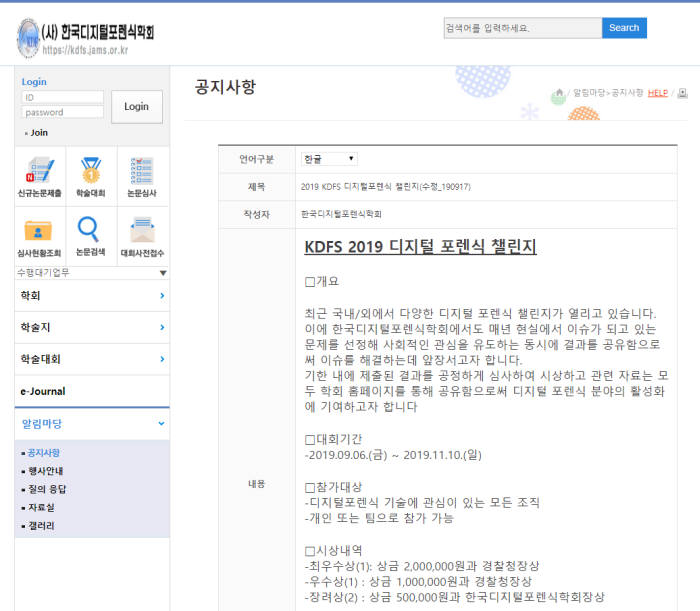
Task: Select 공지사항 in sidebar submenu
Action: 43,453
